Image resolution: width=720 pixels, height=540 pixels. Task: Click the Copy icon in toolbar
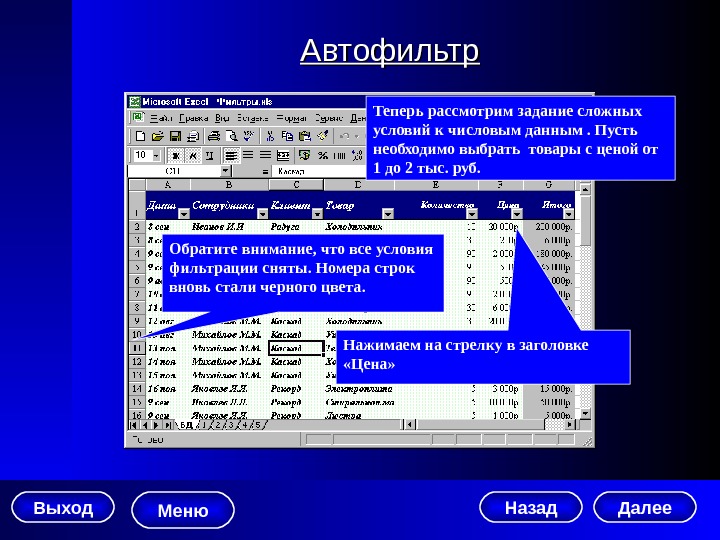[287, 136]
